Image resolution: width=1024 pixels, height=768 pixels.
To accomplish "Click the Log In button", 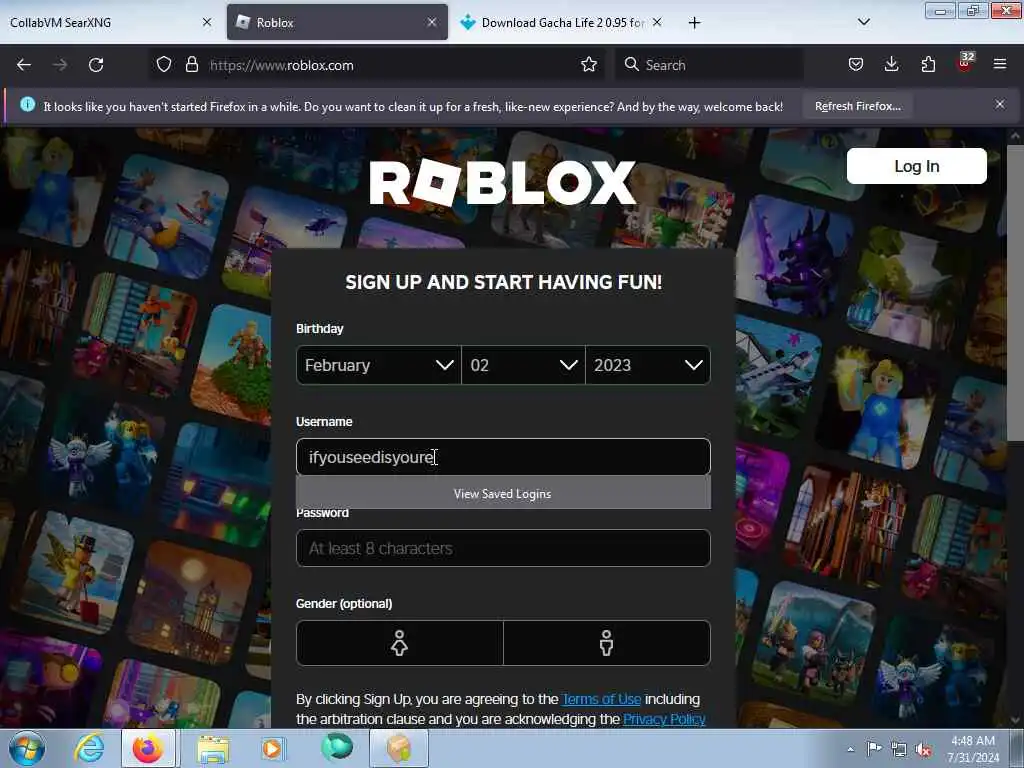I will (916, 166).
